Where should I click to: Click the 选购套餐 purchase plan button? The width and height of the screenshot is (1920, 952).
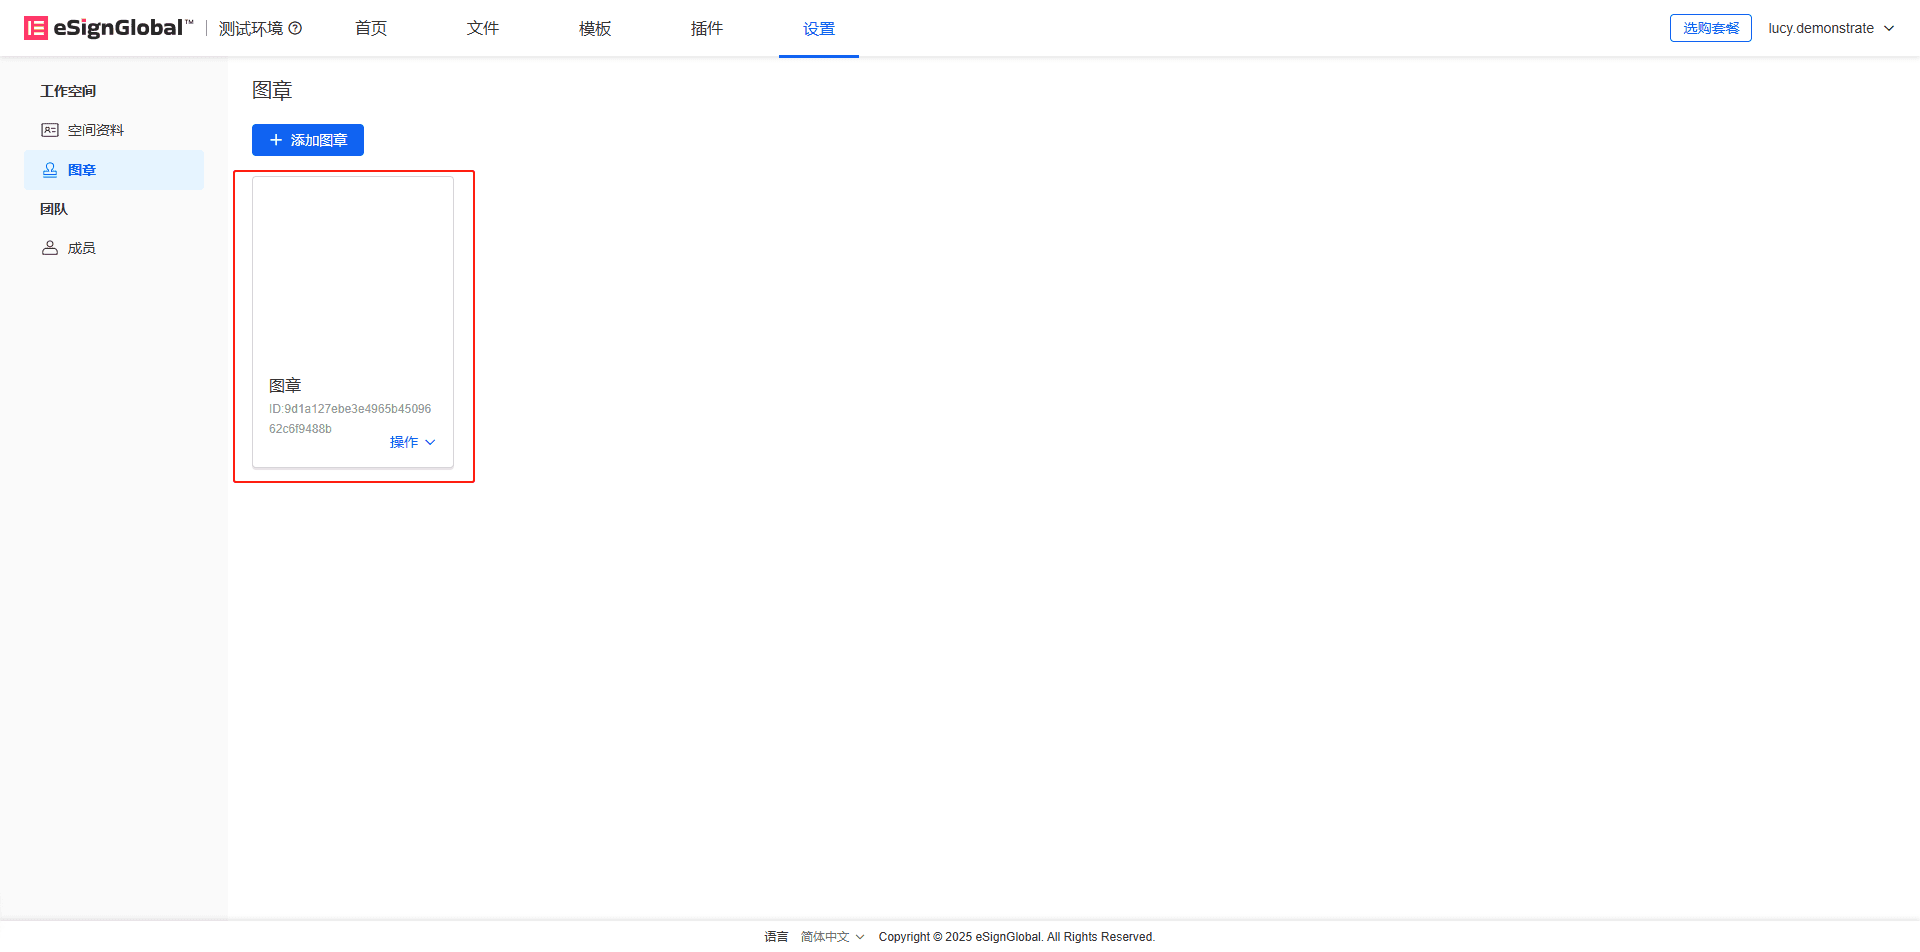click(x=1710, y=28)
